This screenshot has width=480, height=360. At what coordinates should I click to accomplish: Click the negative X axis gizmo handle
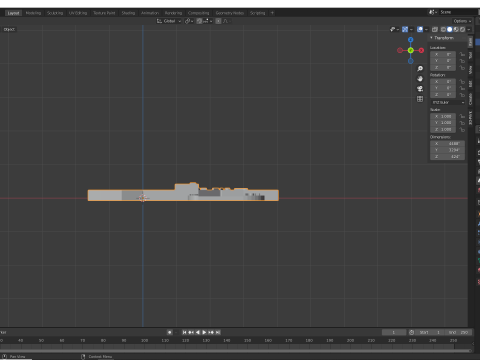[x=400, y=50]
